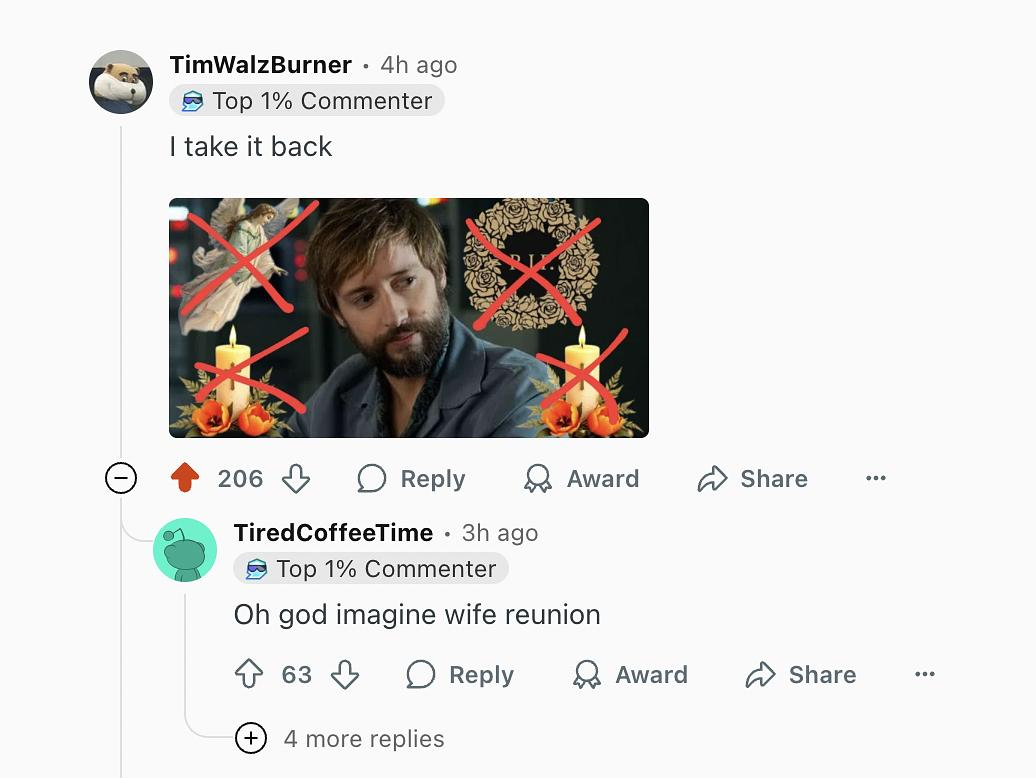Award TiredCoffeeTime's reply
Image resolution: width=1036 pixels, height=778 pixels.
pos(630,675)
